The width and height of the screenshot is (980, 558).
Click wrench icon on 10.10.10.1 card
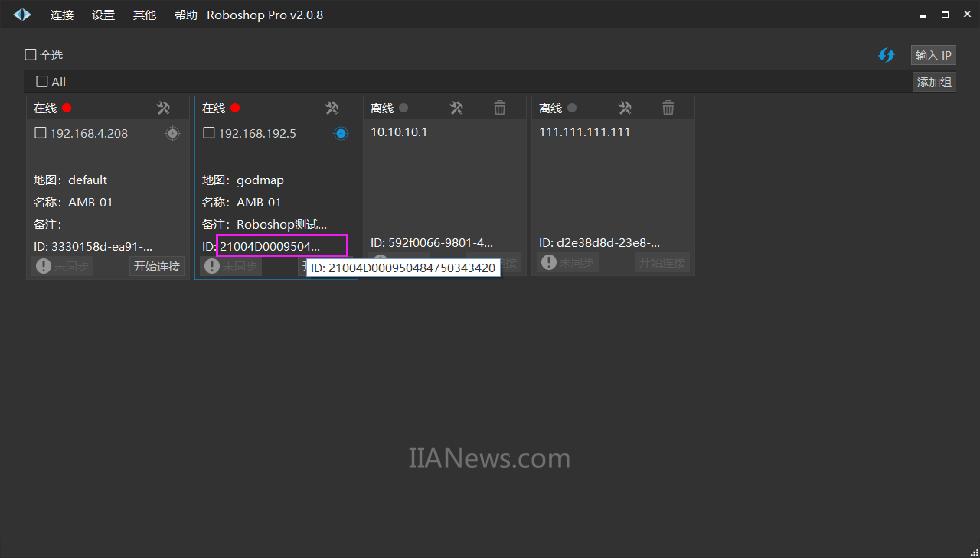[x=456, y=108]
